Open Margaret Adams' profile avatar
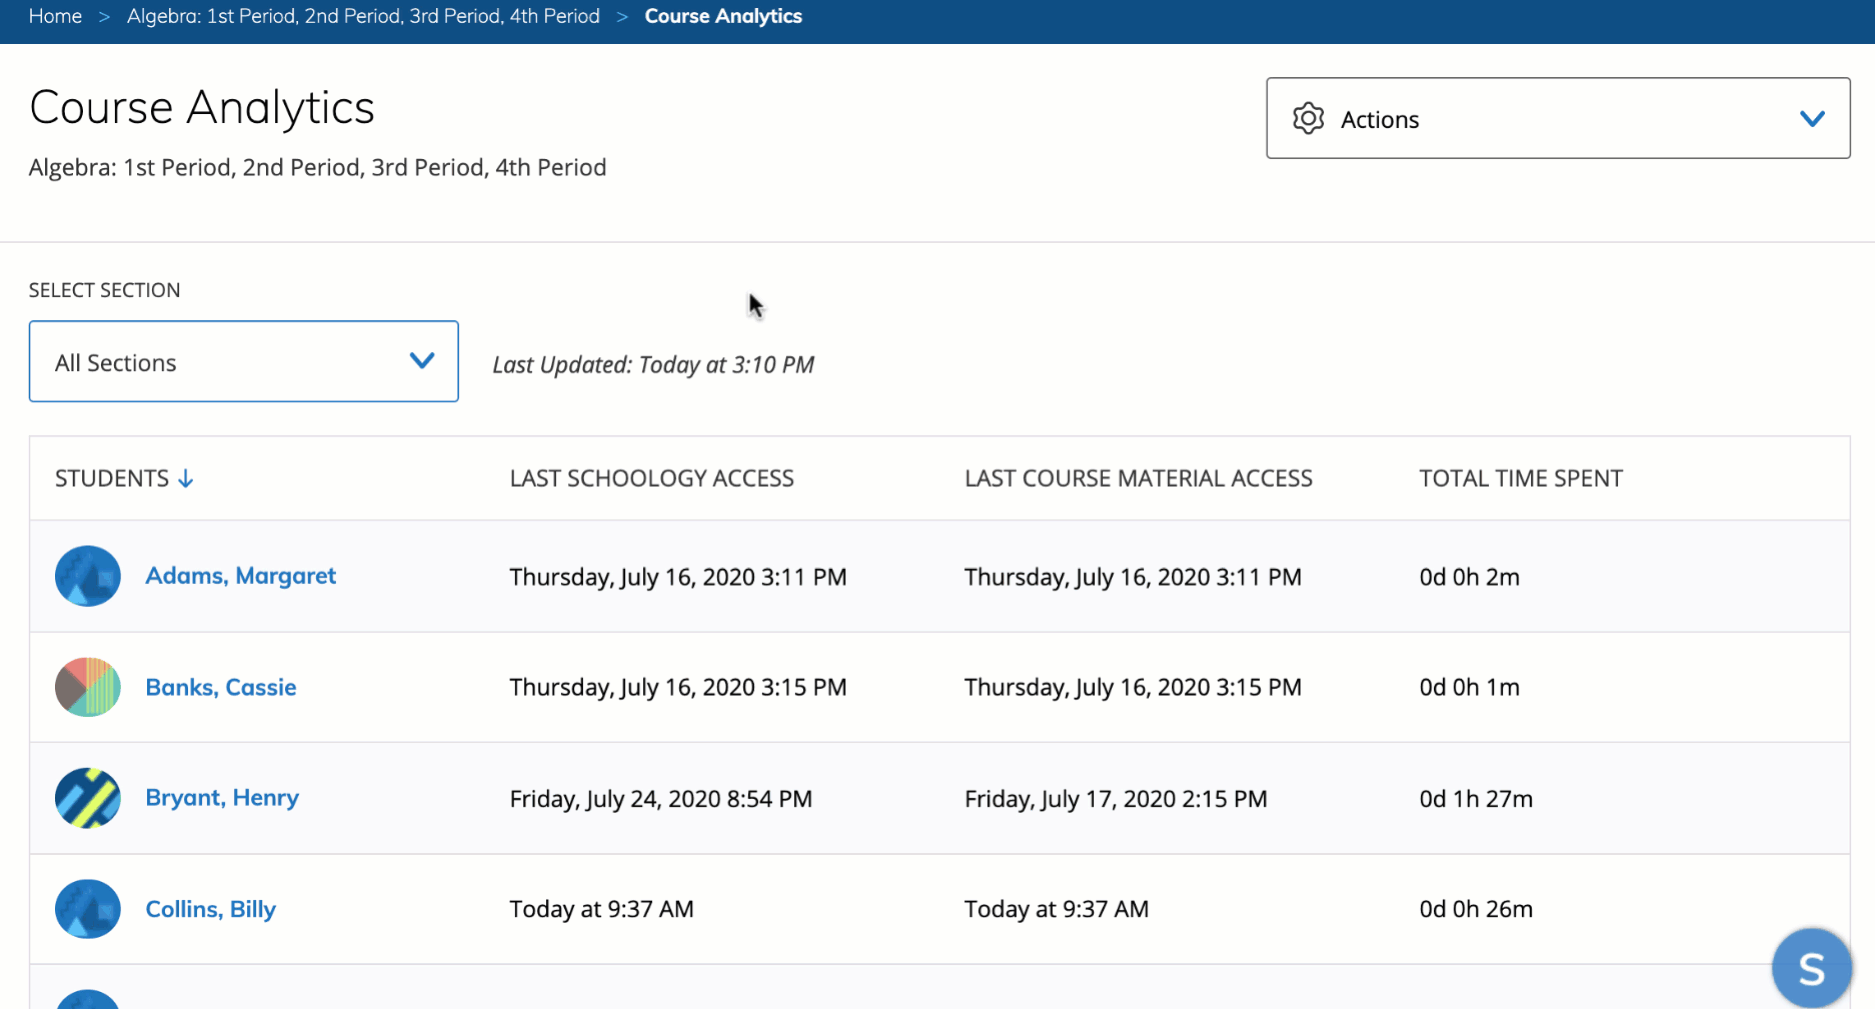Image resolution: width=1875 pixels, height=1009 pixels. point(88,576)
